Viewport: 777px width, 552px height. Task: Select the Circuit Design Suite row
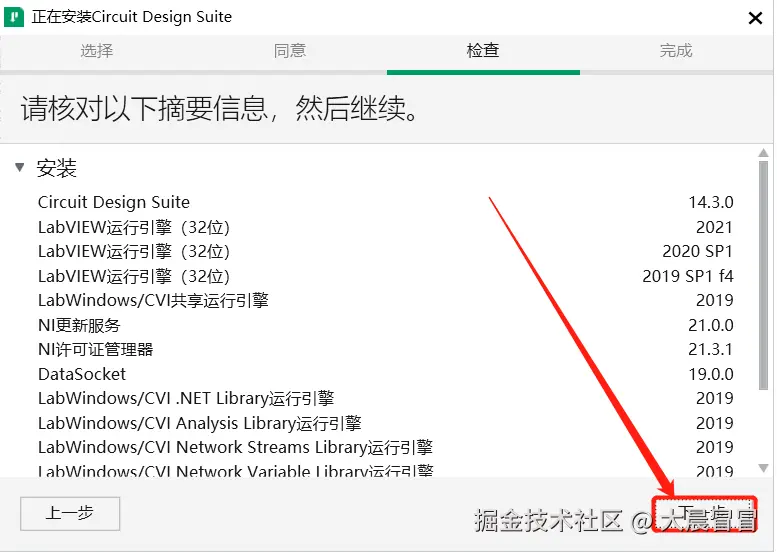(386, 202)
